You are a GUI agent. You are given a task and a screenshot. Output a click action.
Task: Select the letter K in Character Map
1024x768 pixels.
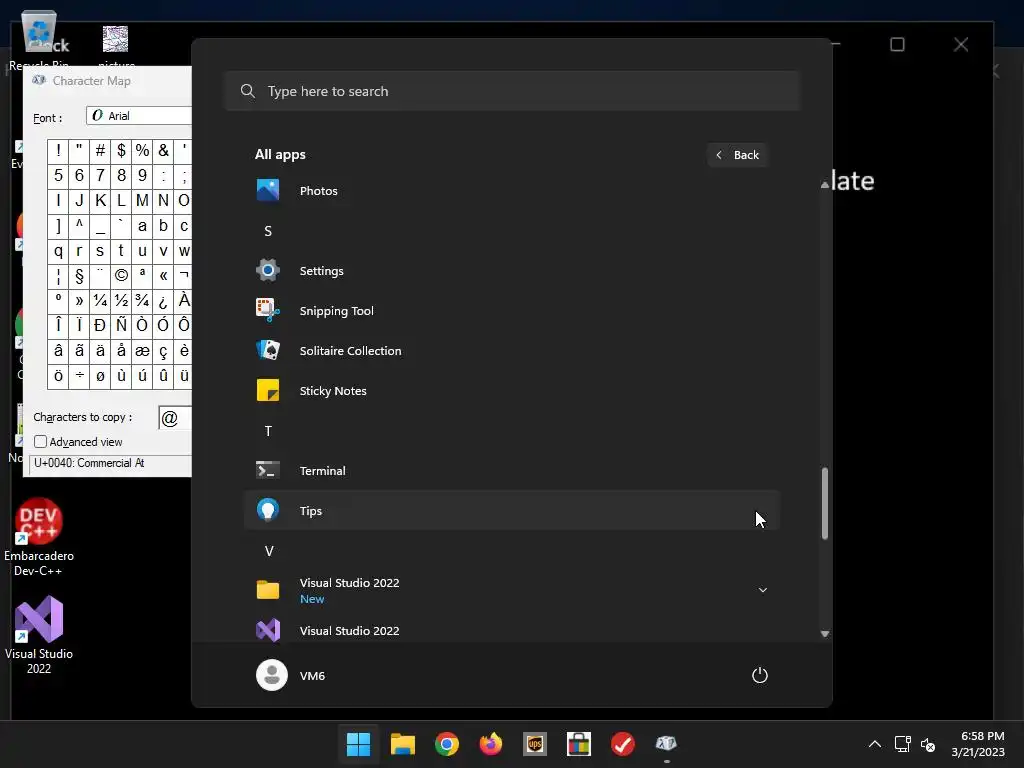(100, 200)
